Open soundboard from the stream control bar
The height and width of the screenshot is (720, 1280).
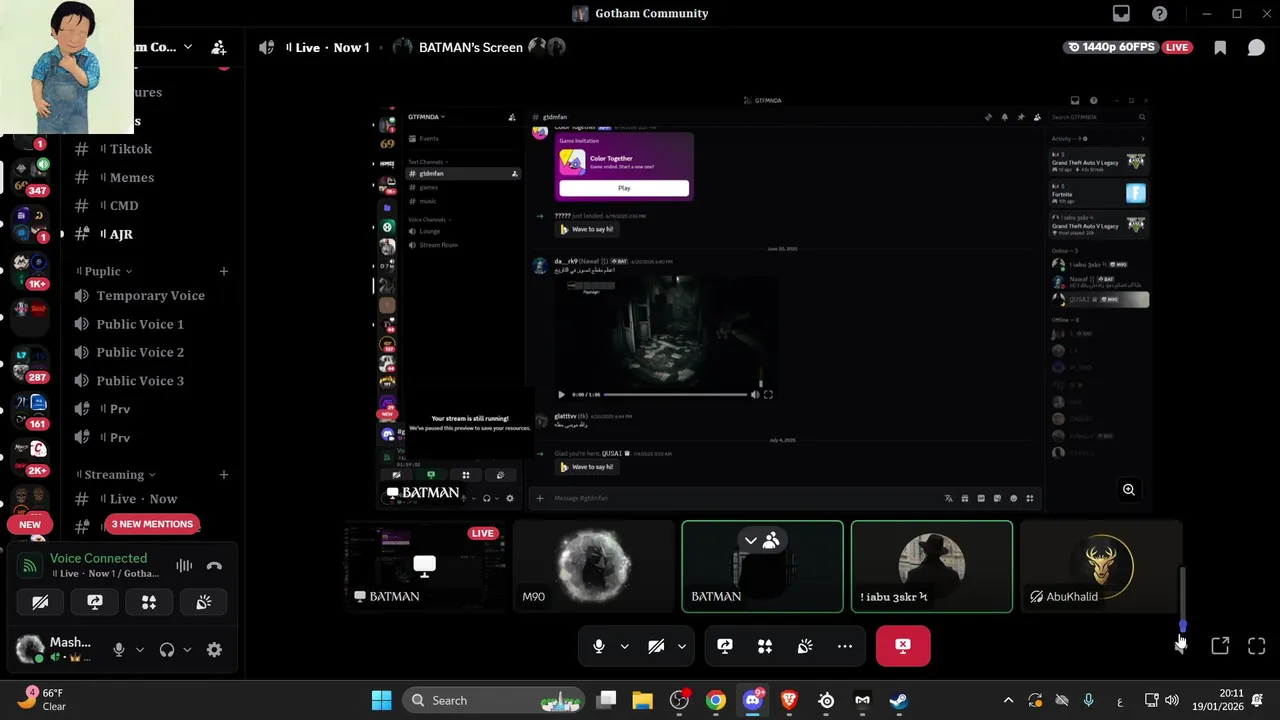[805, 646]
